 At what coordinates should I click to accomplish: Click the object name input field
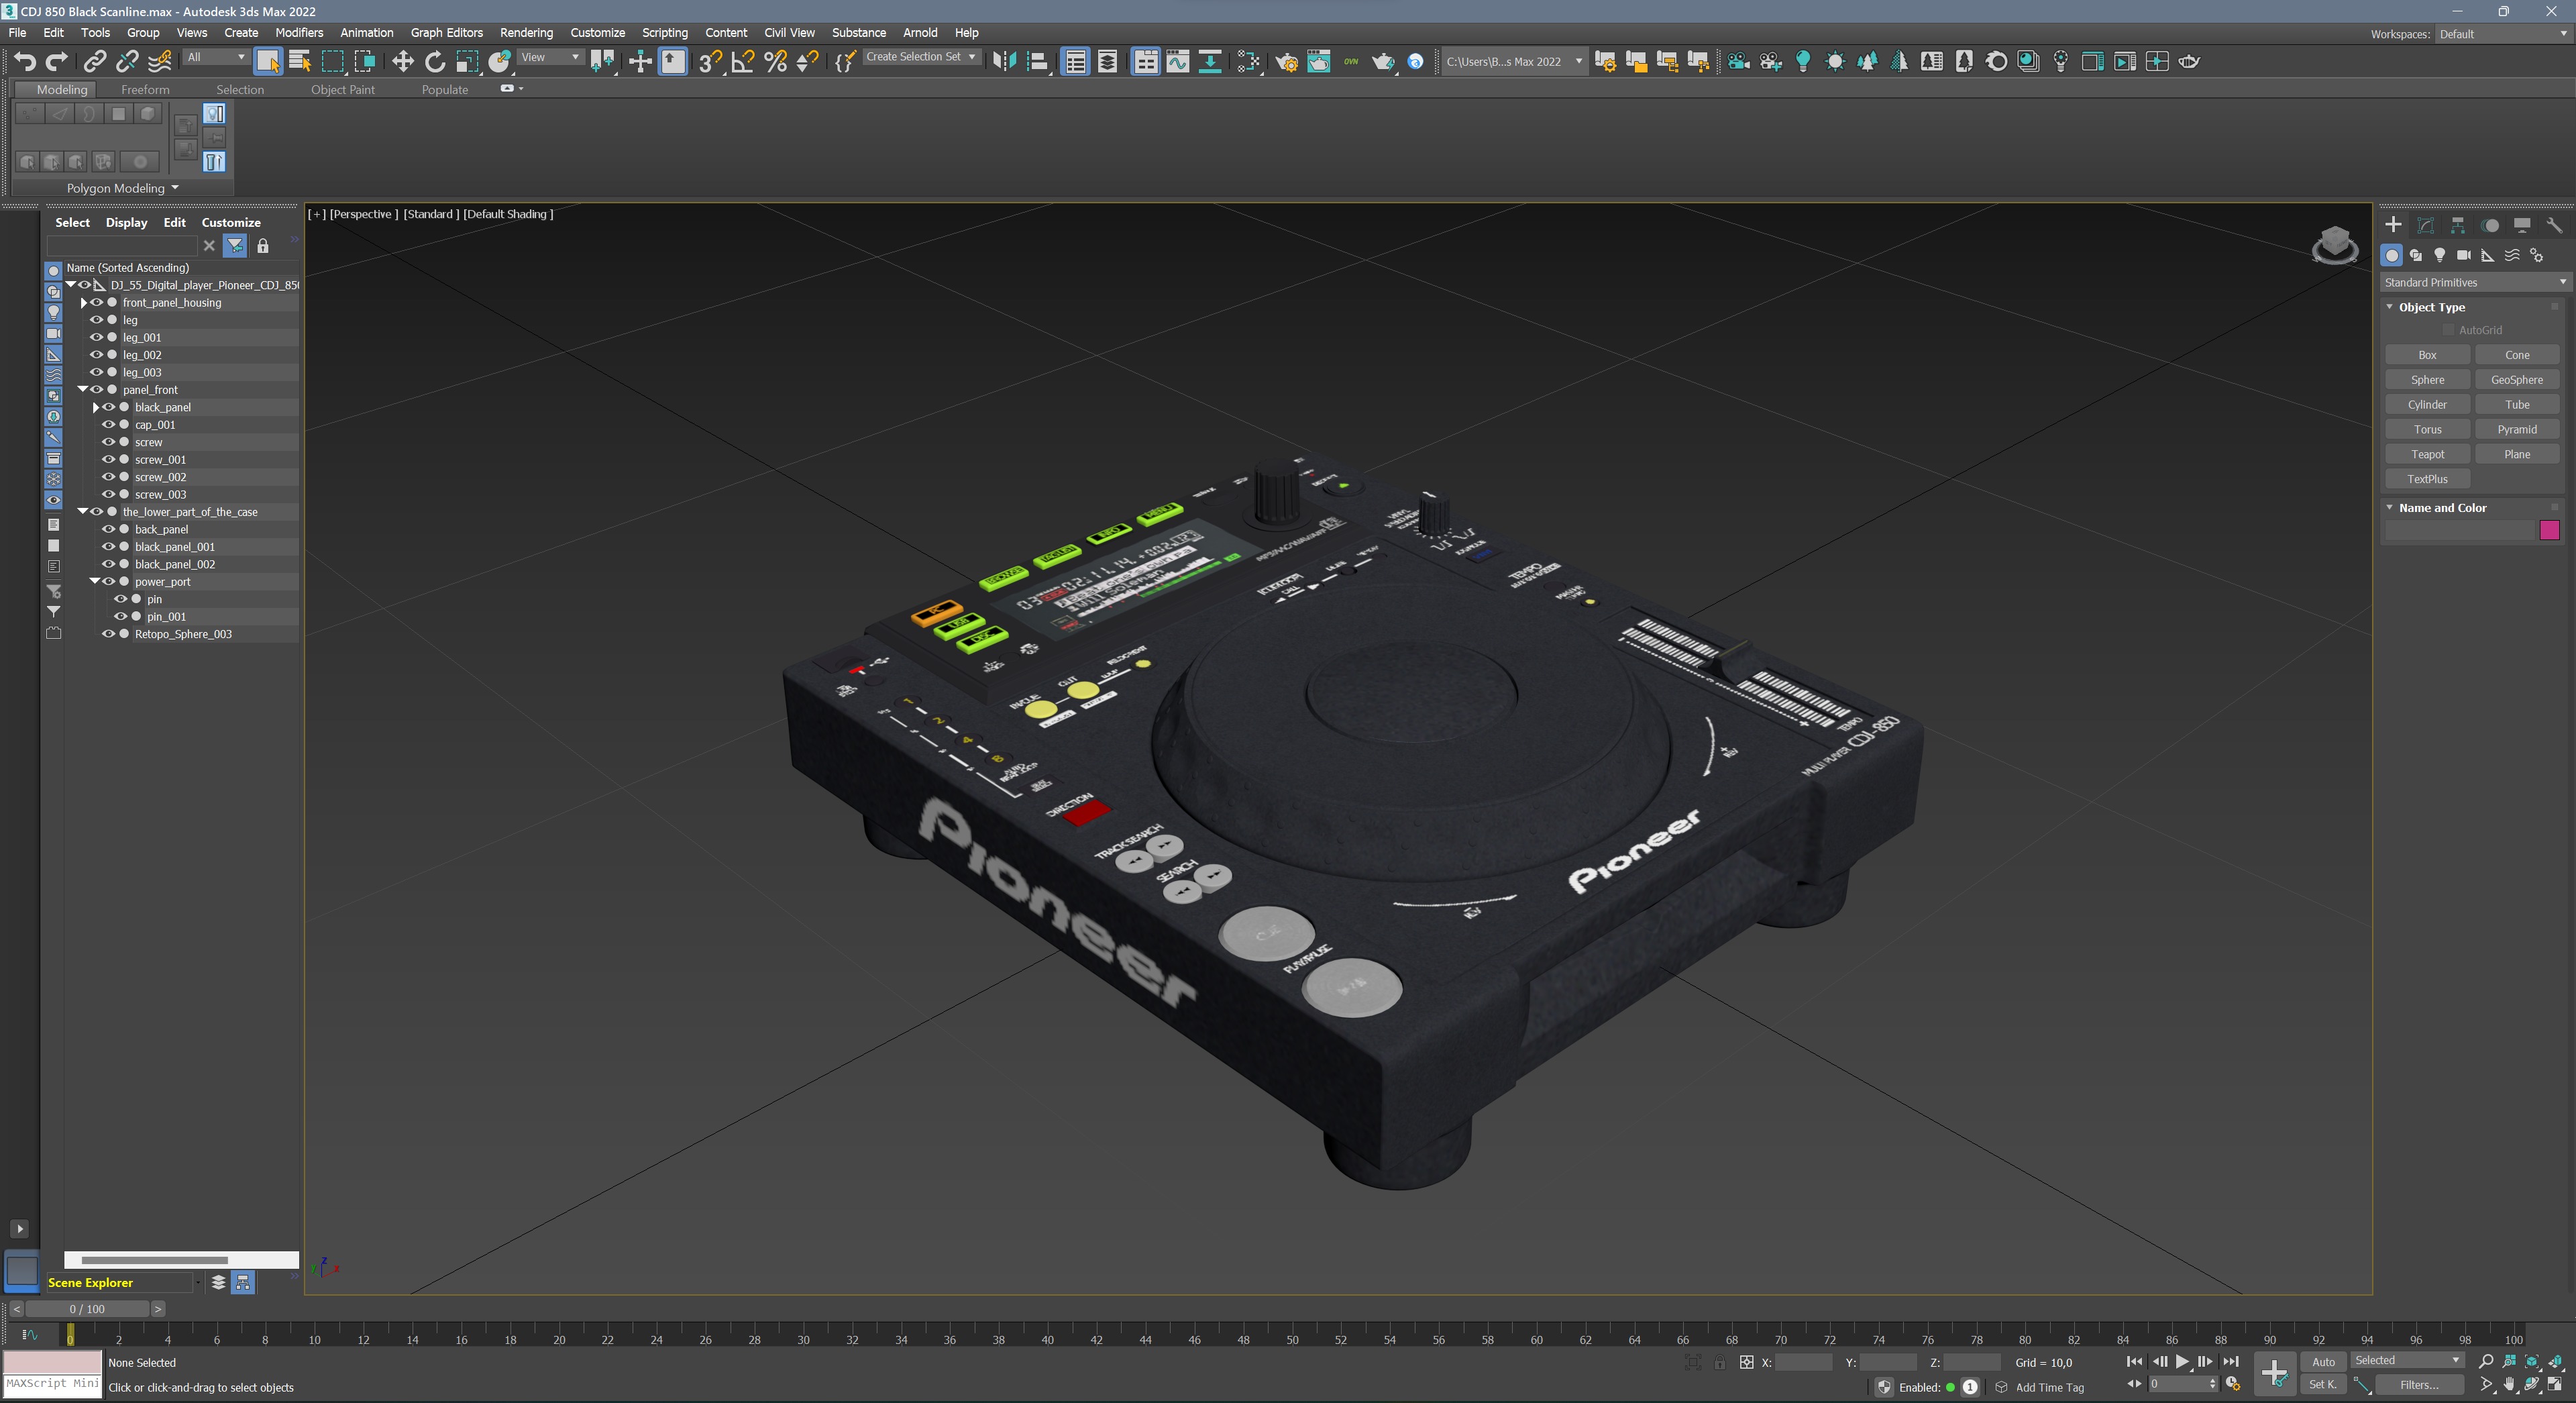click(2460, 530)
